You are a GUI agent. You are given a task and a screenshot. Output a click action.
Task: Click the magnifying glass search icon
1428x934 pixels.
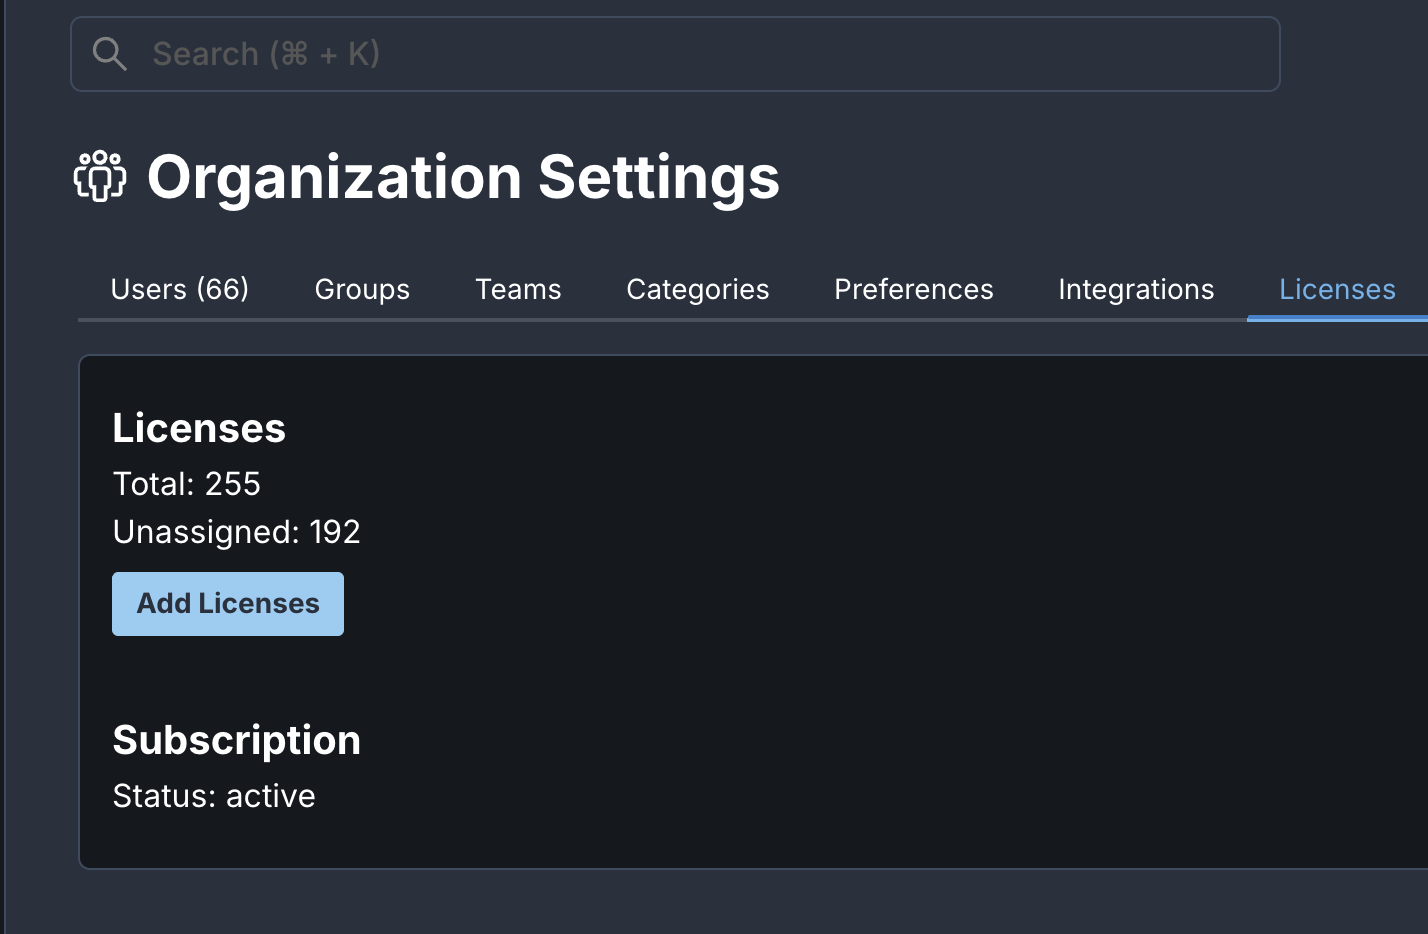[109, 54]
